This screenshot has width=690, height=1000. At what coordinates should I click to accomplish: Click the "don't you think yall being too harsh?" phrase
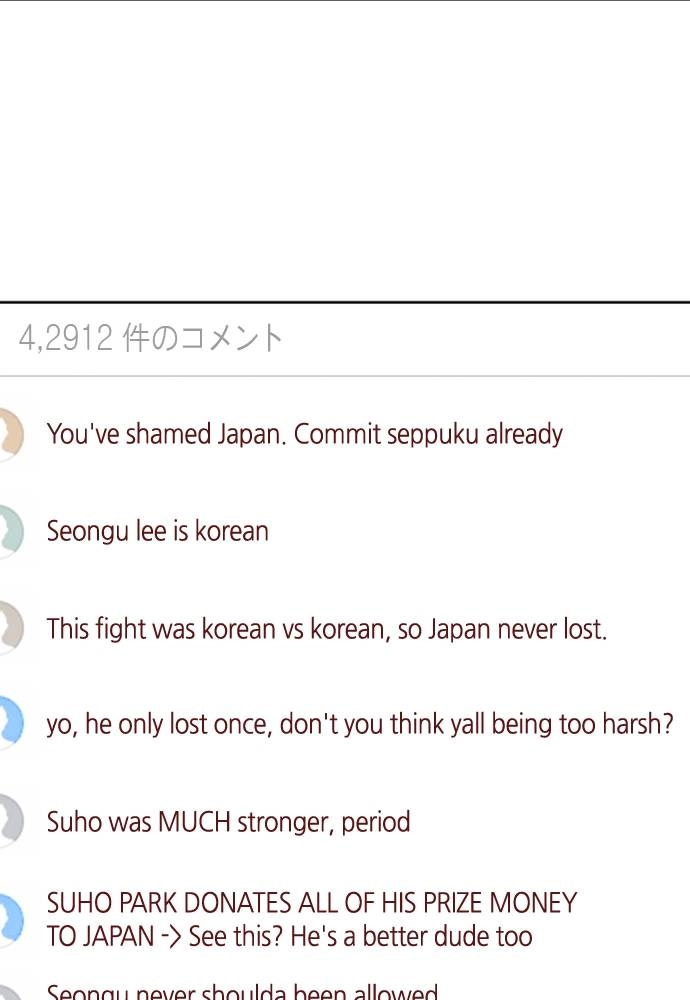[476, 724]
